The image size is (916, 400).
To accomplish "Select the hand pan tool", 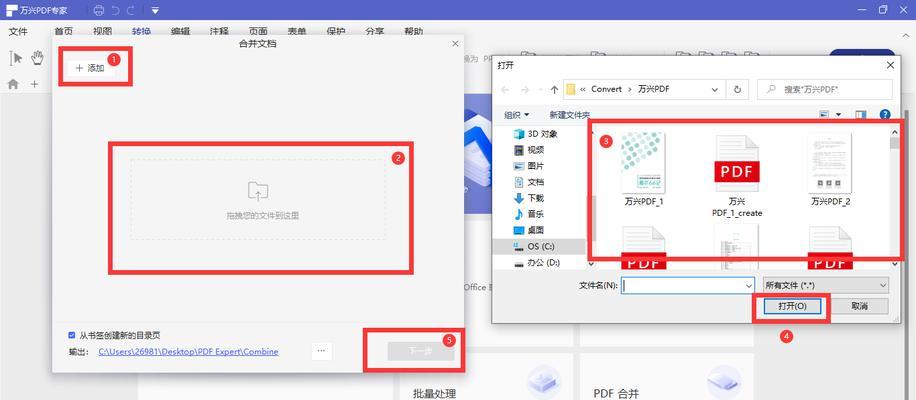I will point(37,58).
